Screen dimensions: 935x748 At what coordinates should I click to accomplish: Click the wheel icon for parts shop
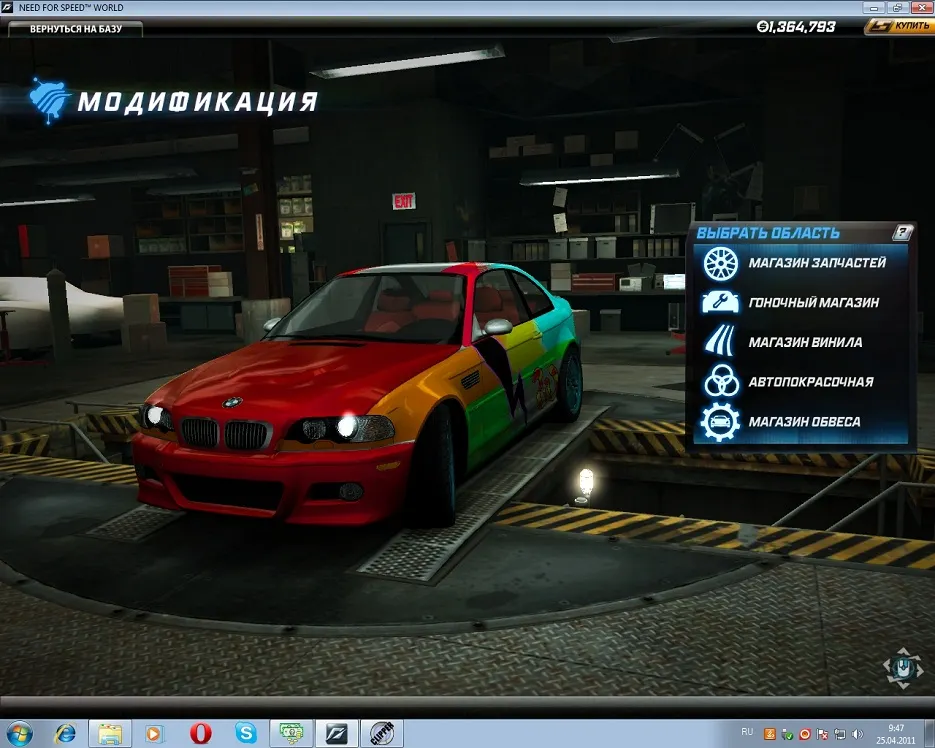pos(721,263)
